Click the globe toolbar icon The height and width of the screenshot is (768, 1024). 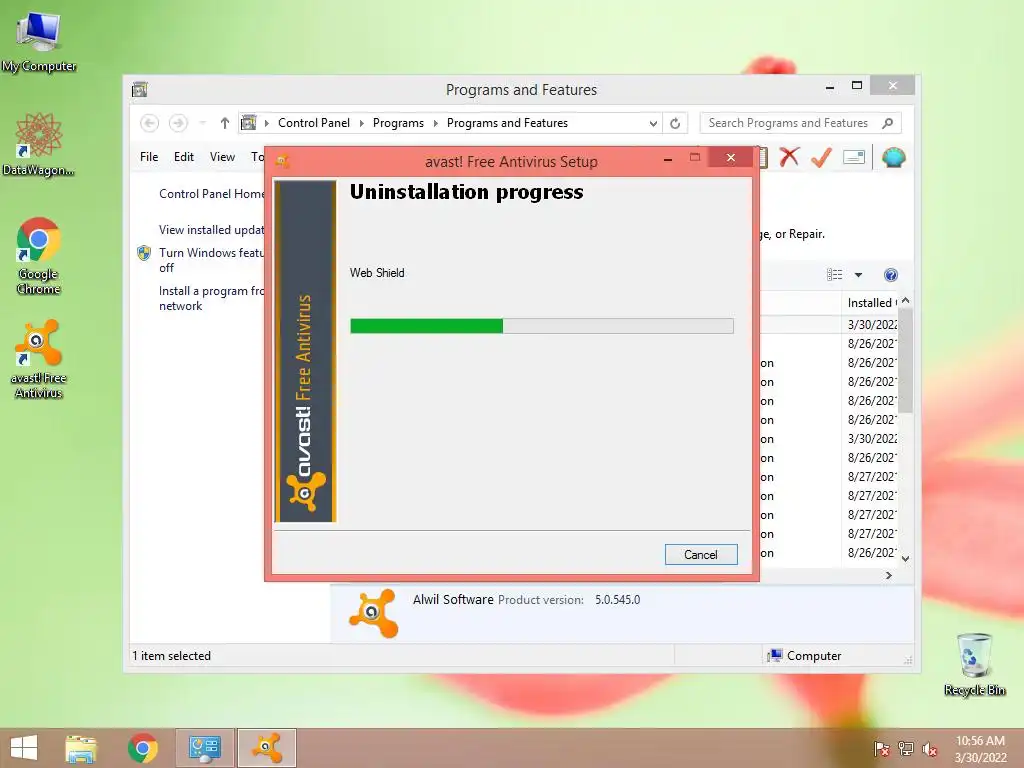pyautogui.click(x=893, y=157)
